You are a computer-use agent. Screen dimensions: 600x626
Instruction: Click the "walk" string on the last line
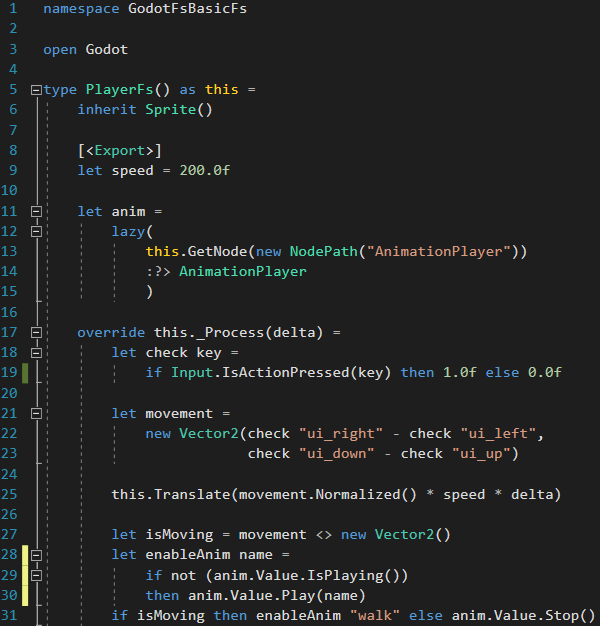tap(385, 615)
